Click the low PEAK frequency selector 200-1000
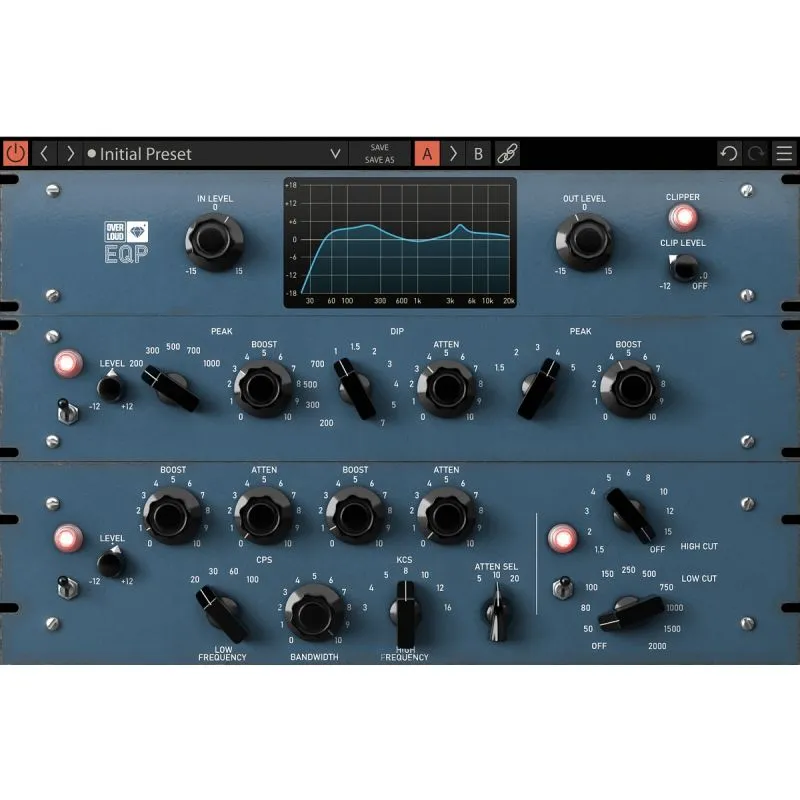800x800 pixels. (171, 388)
